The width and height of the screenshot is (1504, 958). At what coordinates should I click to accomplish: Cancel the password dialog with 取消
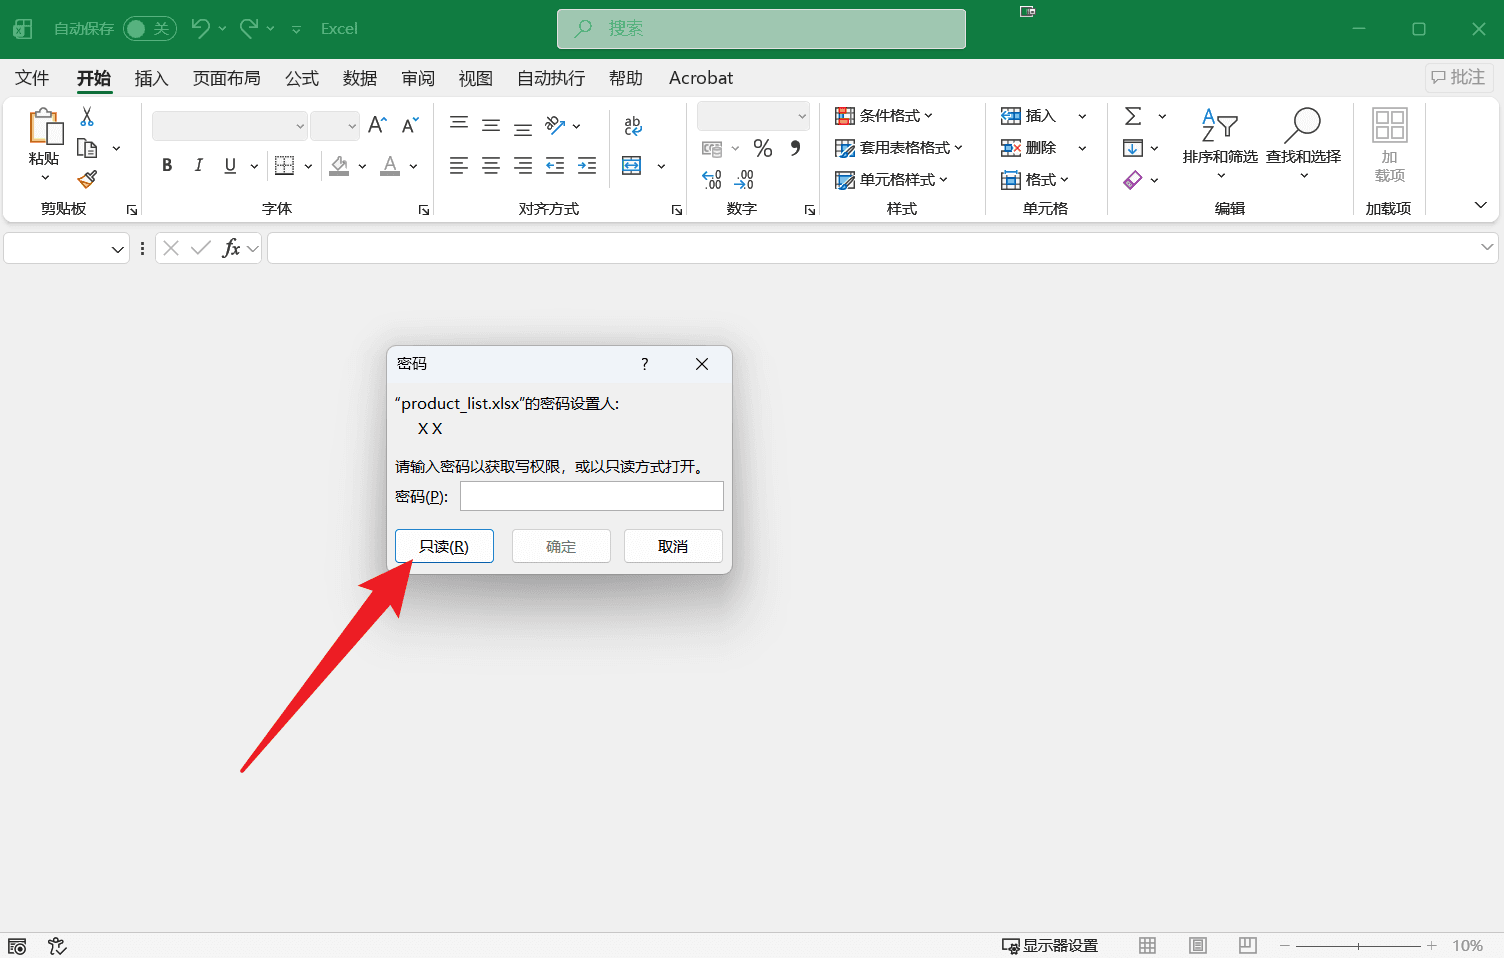click(x=672, y=546)
